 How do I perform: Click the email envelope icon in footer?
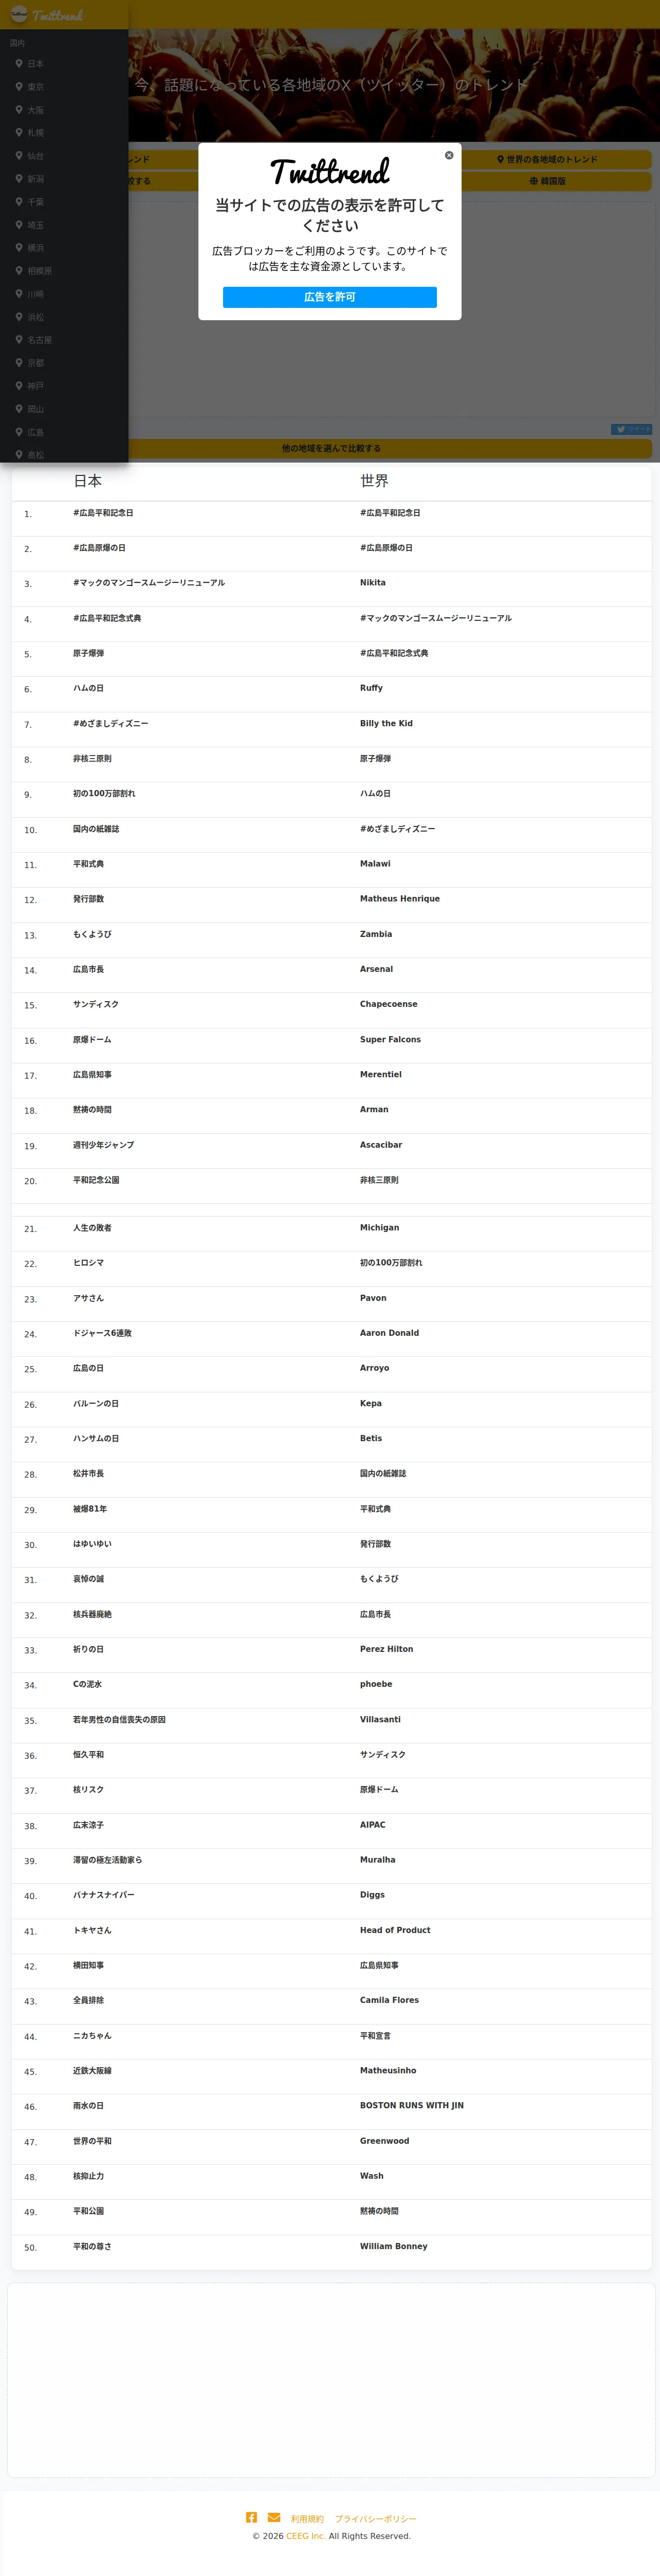[274, 2517]
